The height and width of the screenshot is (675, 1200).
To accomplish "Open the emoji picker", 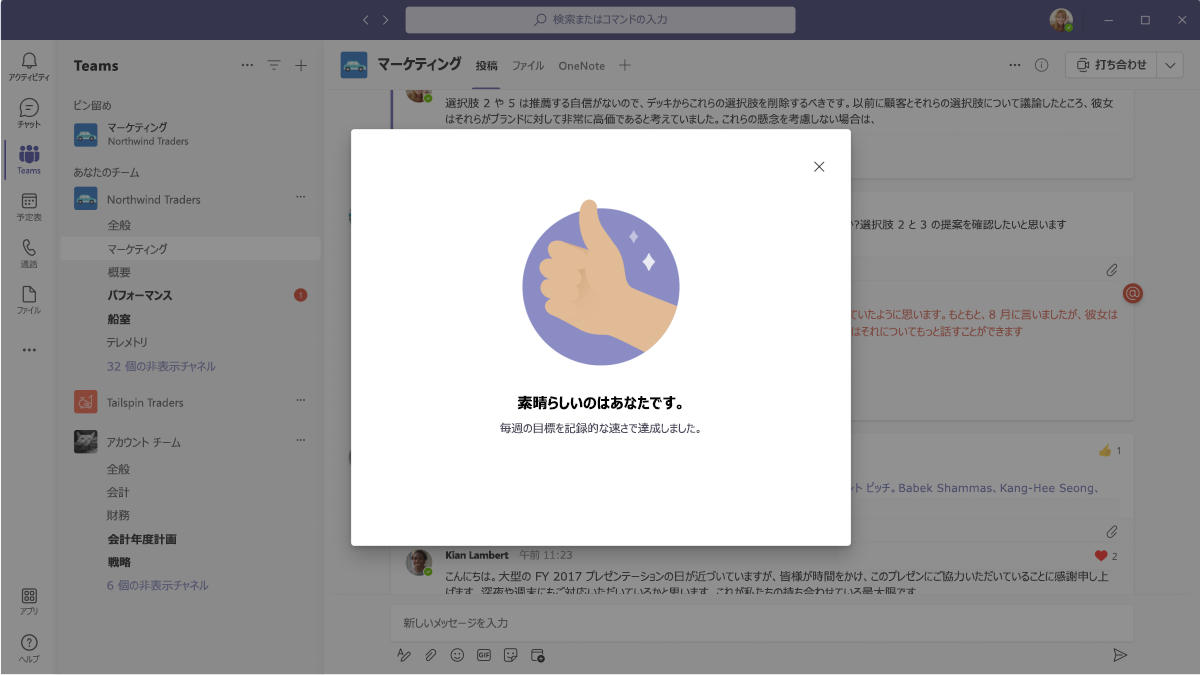I will (x=457, y=655).
